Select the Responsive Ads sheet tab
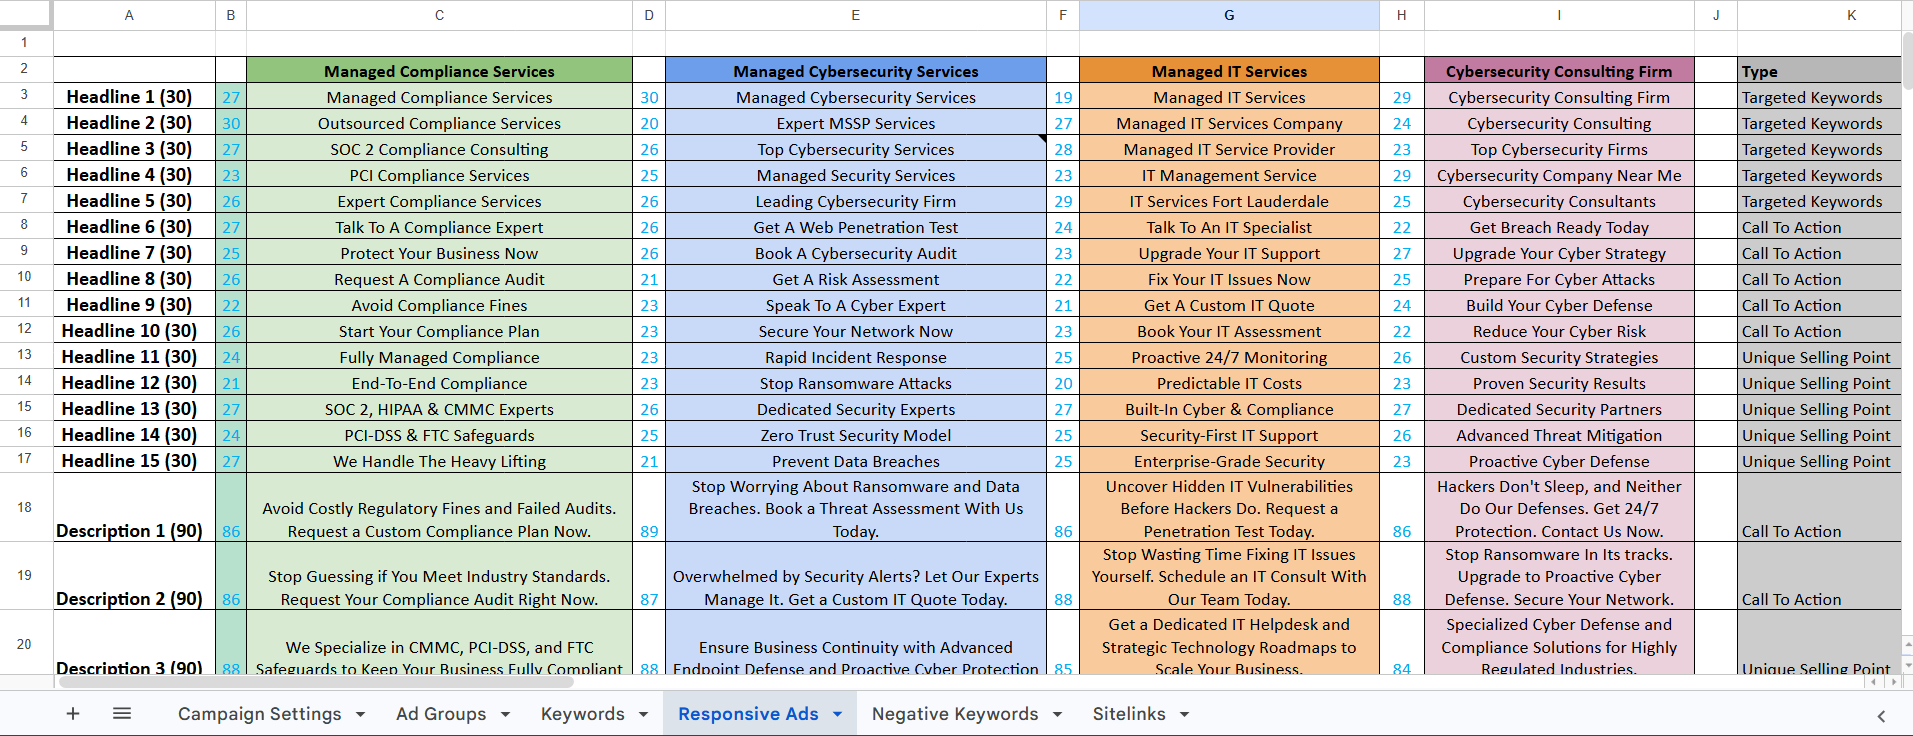The width and height of the screenshot is (1913, 736). 748,714
